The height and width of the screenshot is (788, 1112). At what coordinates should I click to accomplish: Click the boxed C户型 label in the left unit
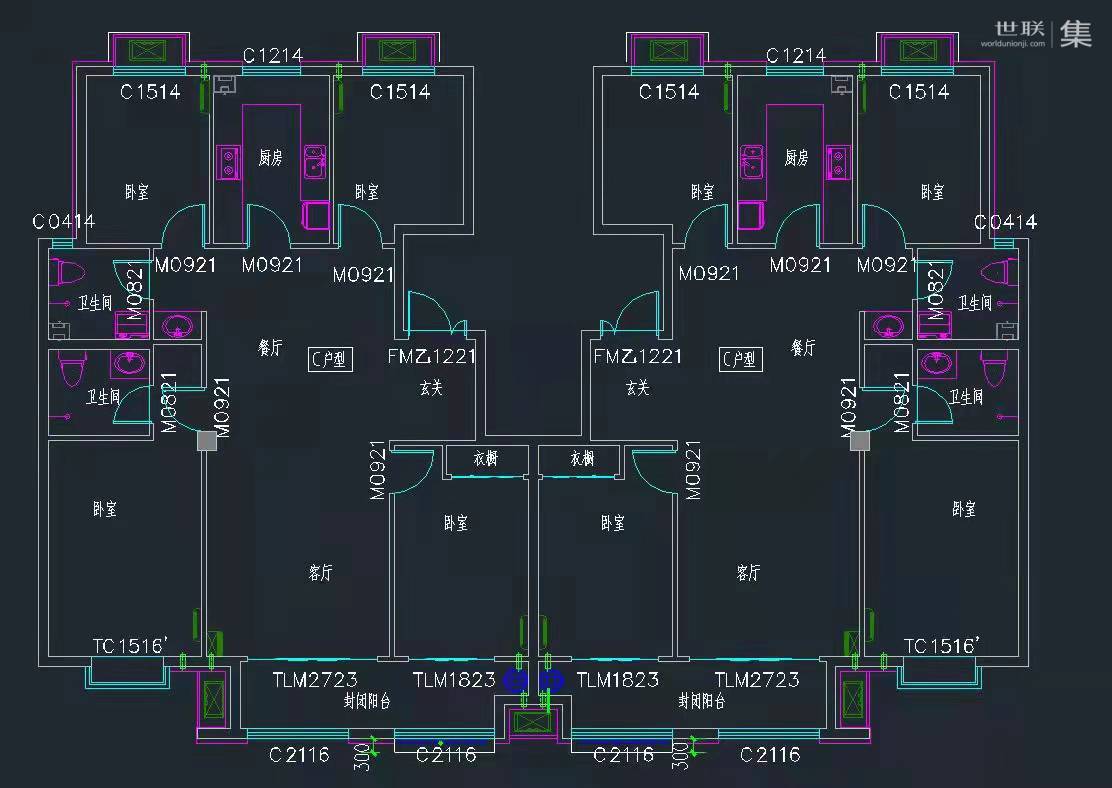328,359
